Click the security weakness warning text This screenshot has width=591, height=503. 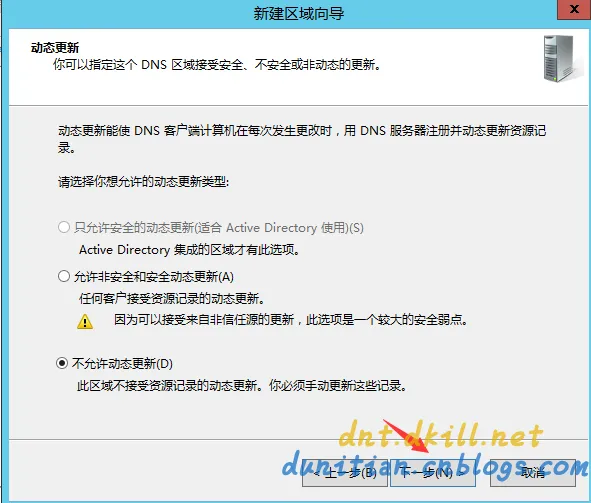[x=291, y=320]
